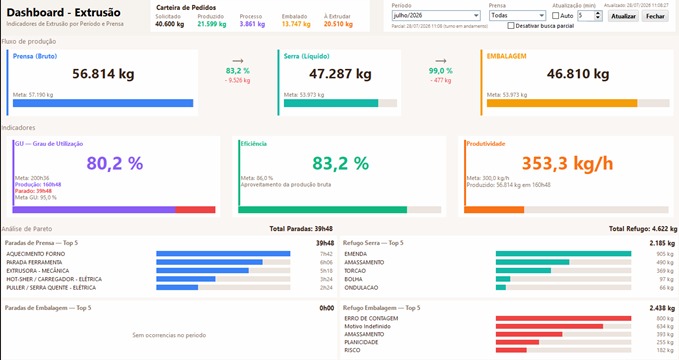Click the À Extrudar value 20.510 kg

tap(338, 24)
